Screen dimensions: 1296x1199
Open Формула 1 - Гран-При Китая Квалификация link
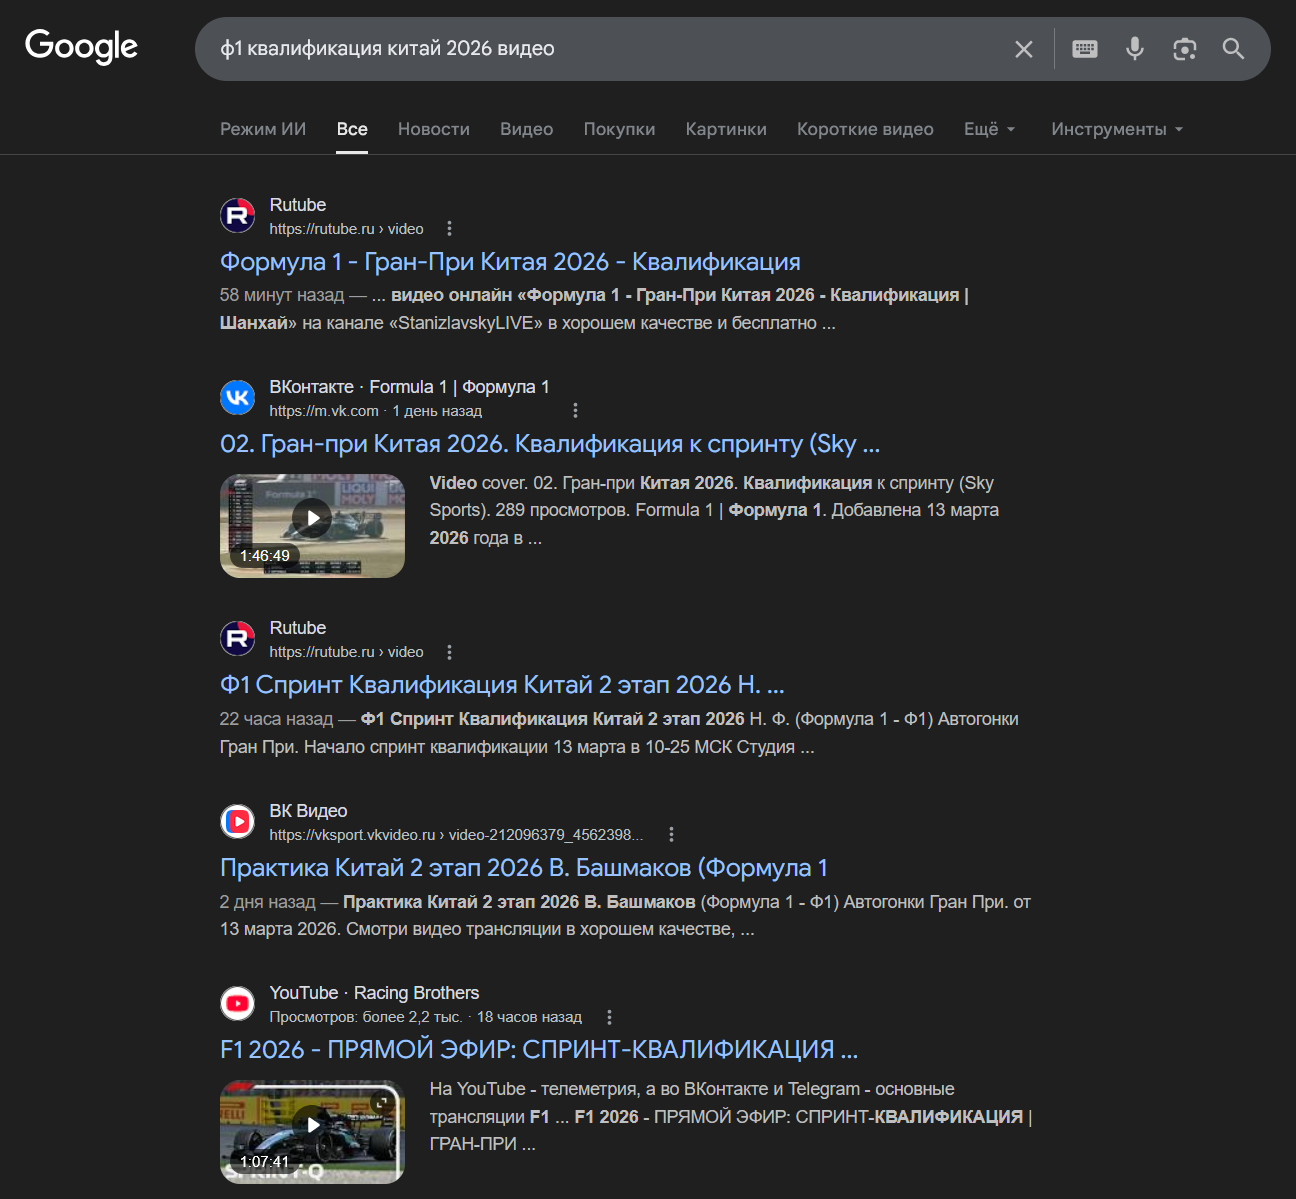[x=510, y=262]
